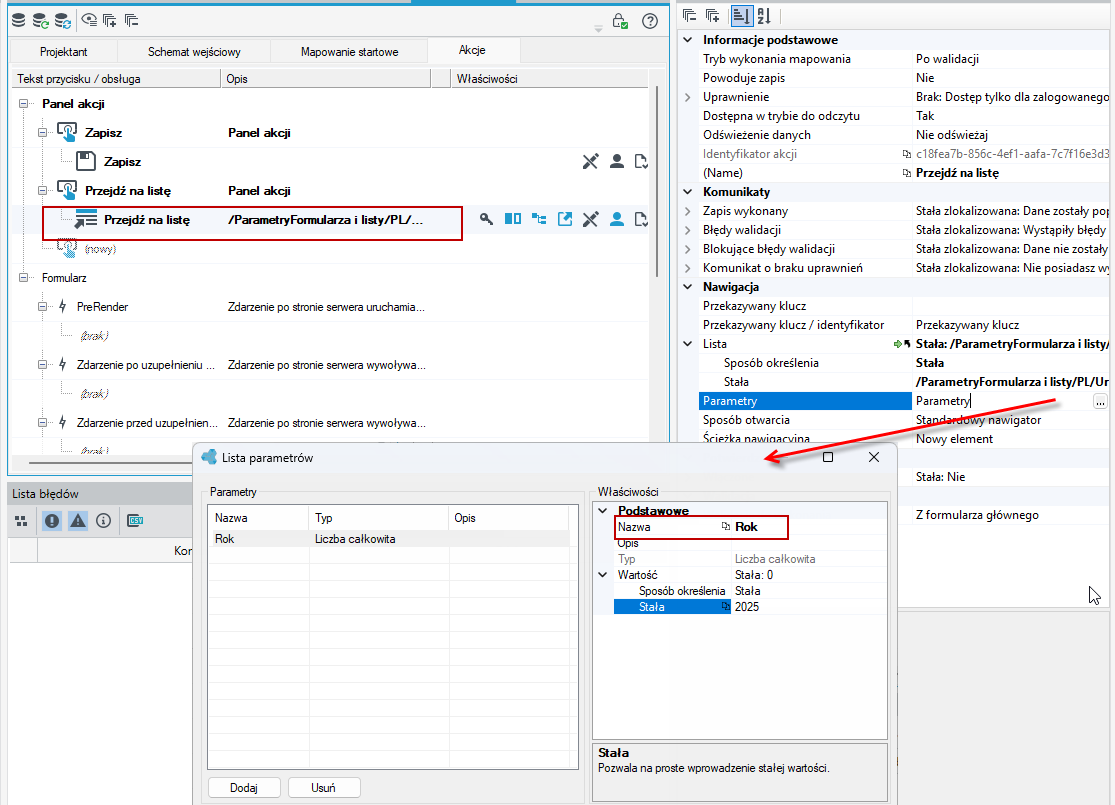Click the database icon with blue sync arrows
Image resolution: width=1115 pixels, height=805 pixels.
tap(63, 21)
